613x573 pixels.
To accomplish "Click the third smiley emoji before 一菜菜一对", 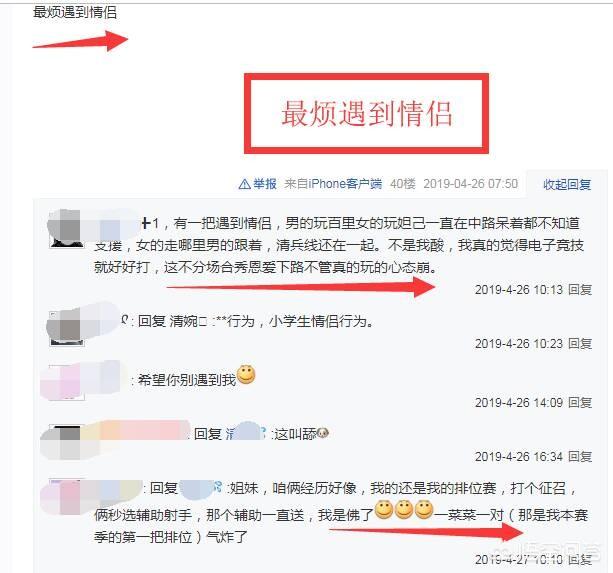I will (x=424, y=510).
